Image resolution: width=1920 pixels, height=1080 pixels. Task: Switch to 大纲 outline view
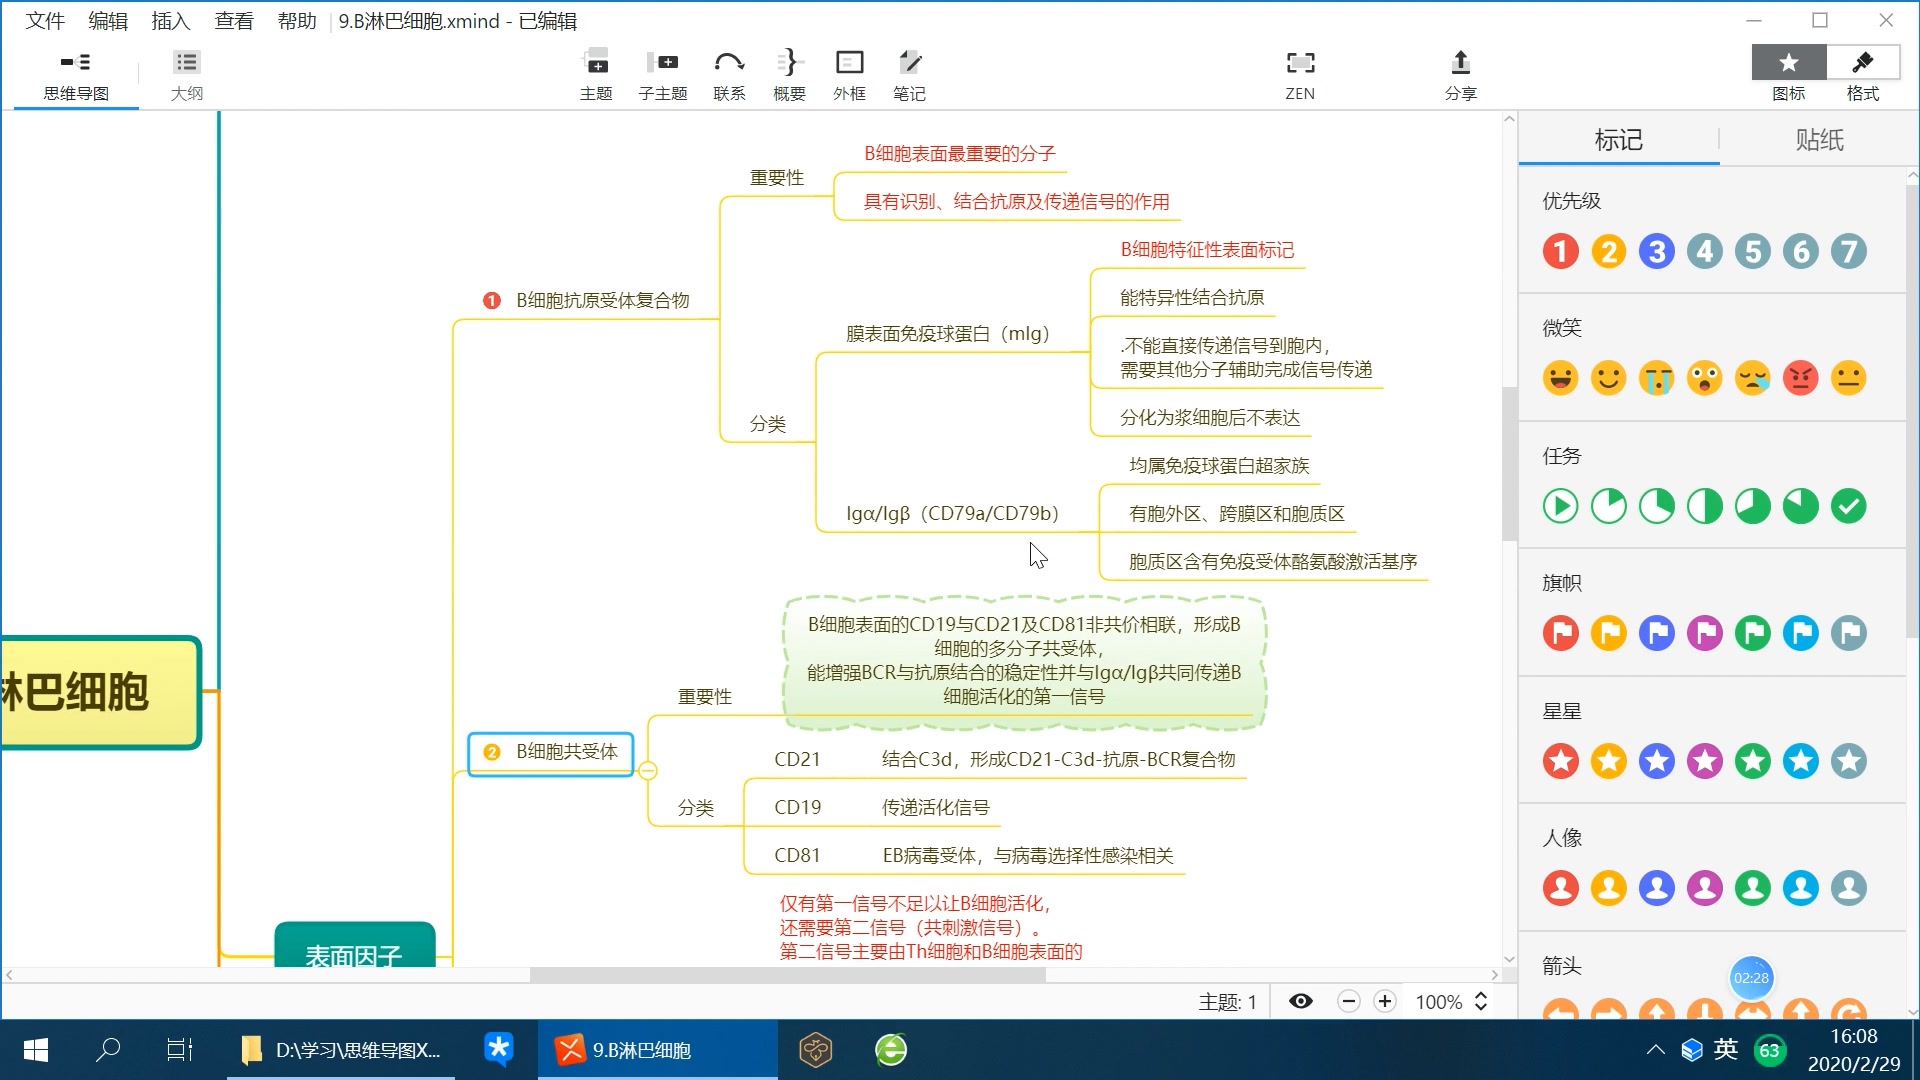coord(187,75)
